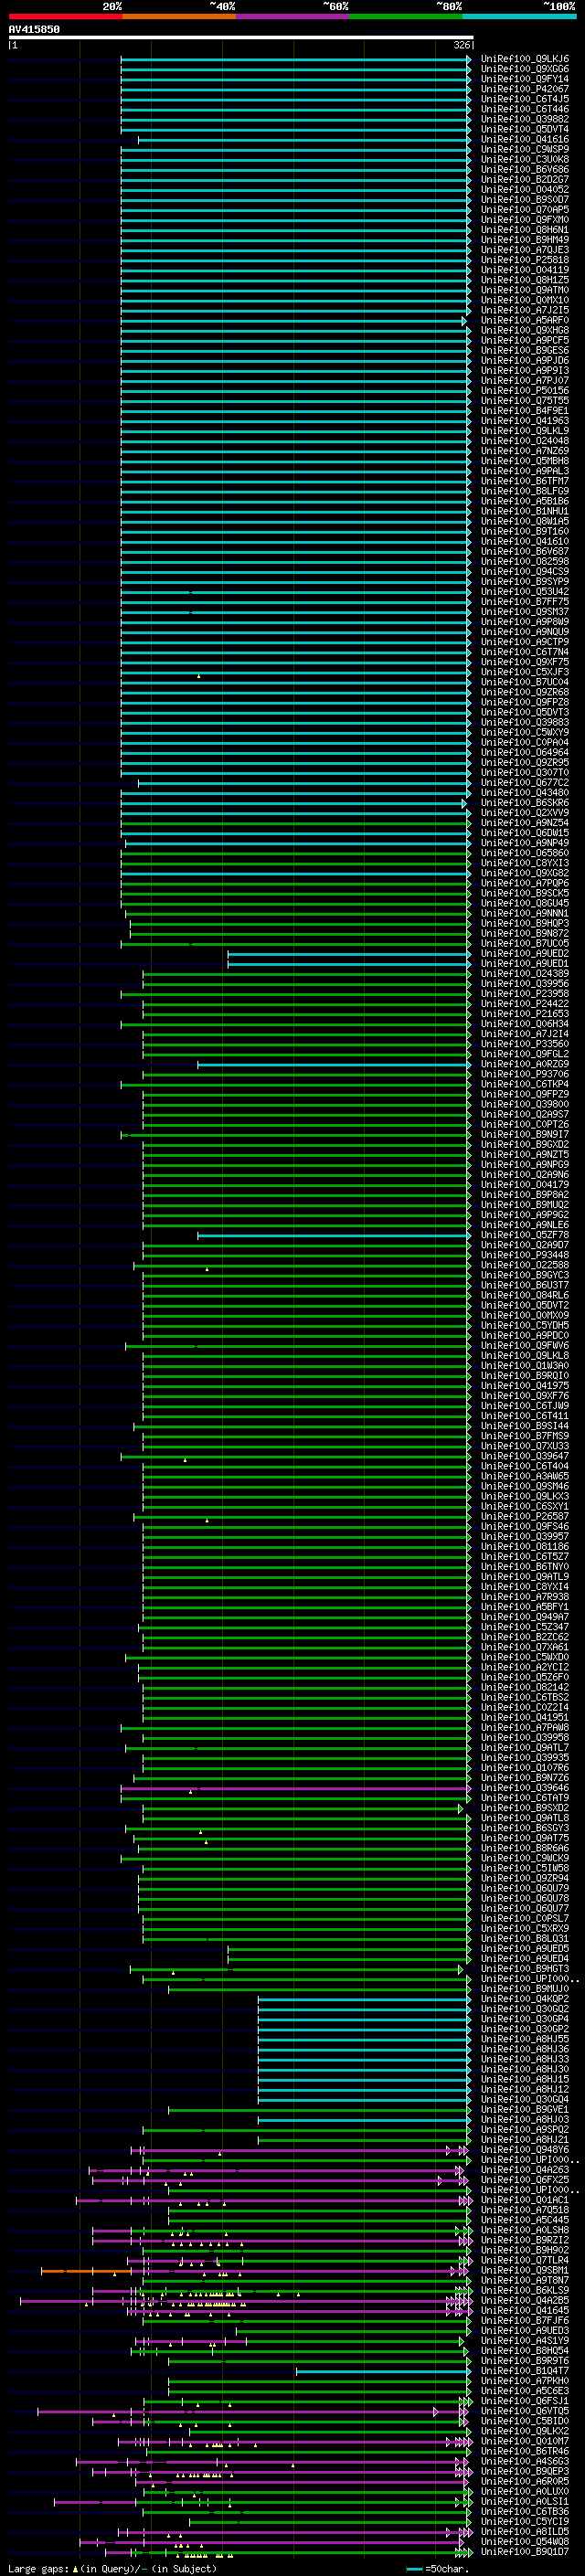Select hit label UniRef100_Q84RL6
The image size is (585, 2576).
tap(525, 1294)
